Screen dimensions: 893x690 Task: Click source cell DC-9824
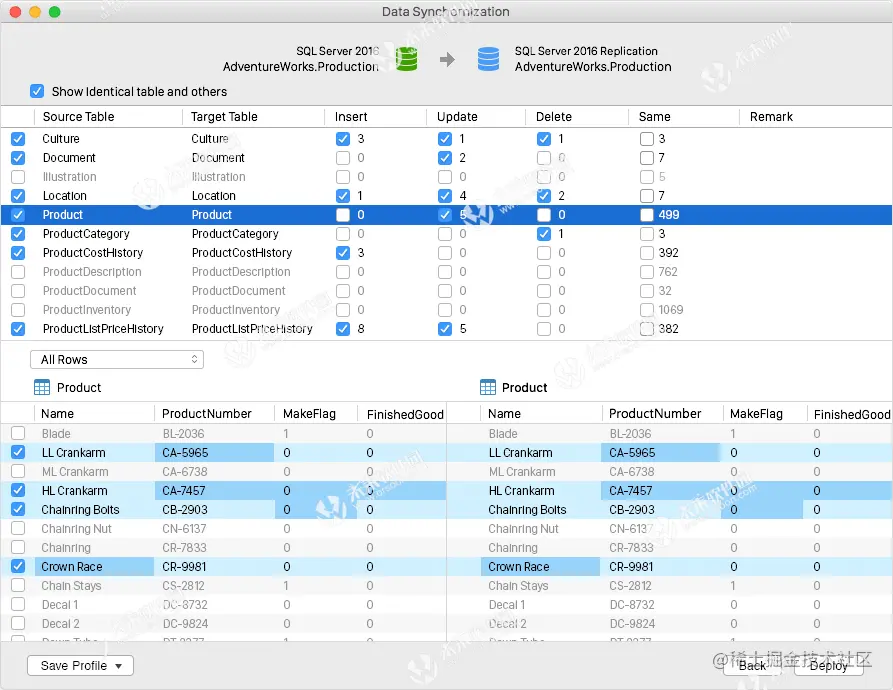pyautogui.click(x=186, y=624)
